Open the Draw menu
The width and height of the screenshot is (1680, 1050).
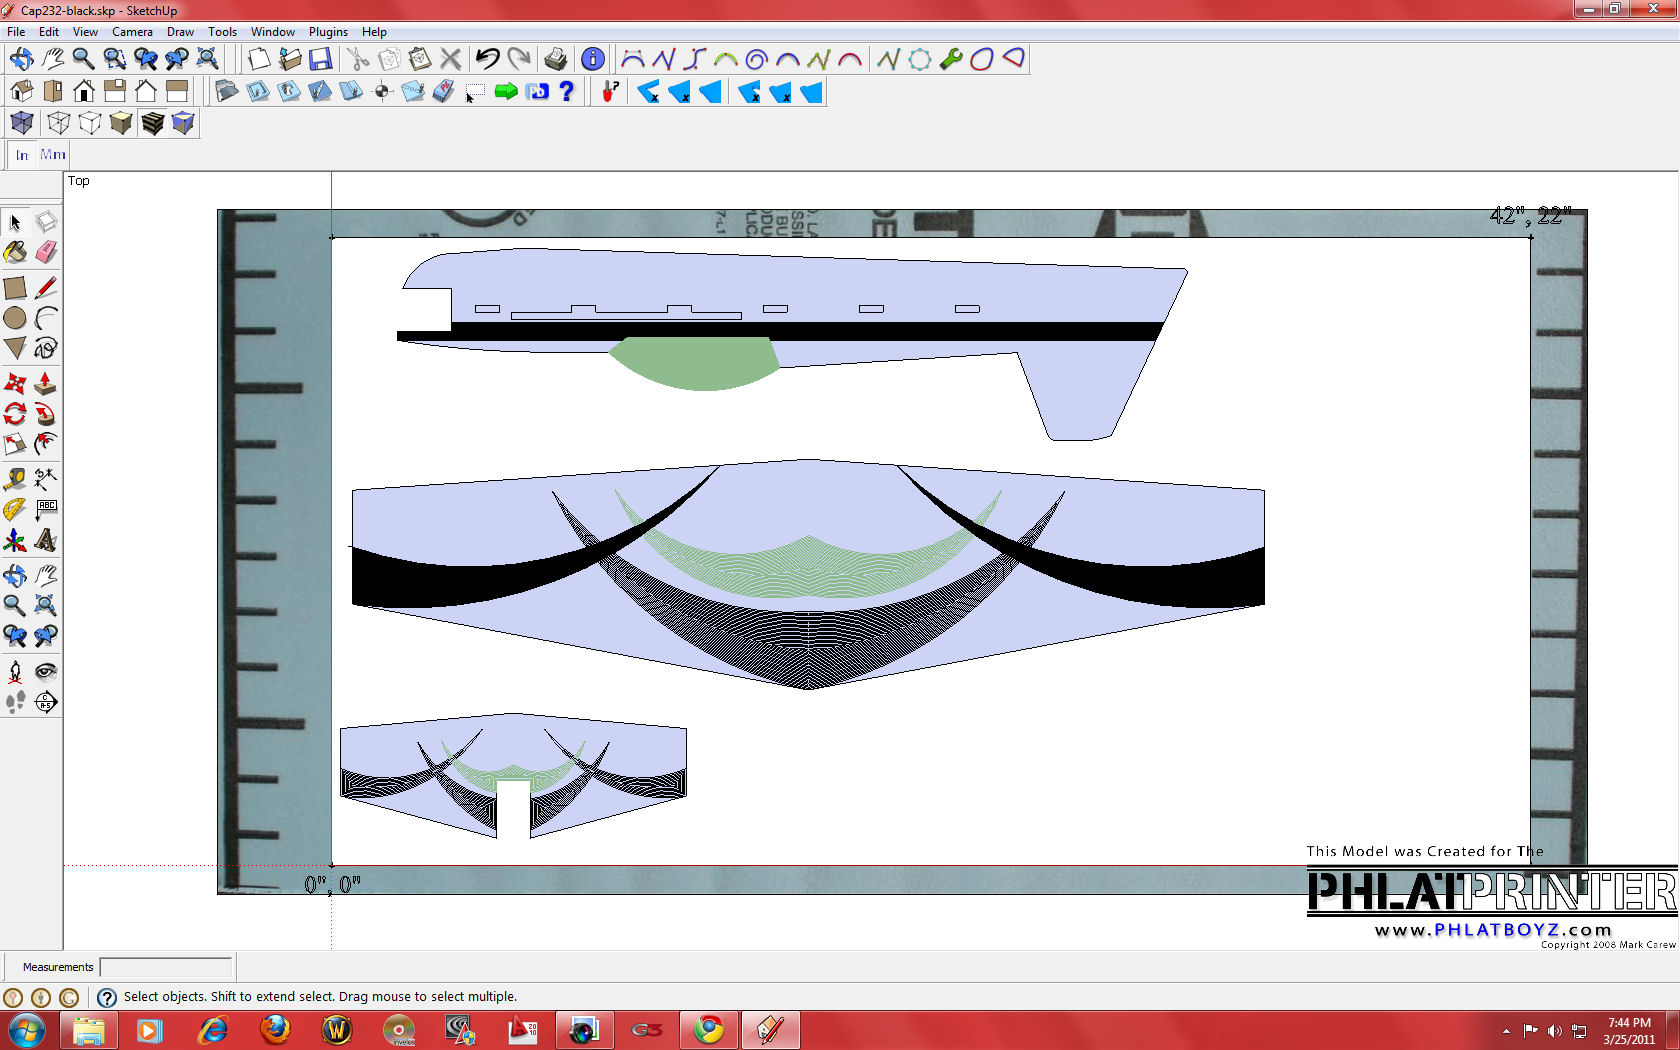click(x=180, y=32)
